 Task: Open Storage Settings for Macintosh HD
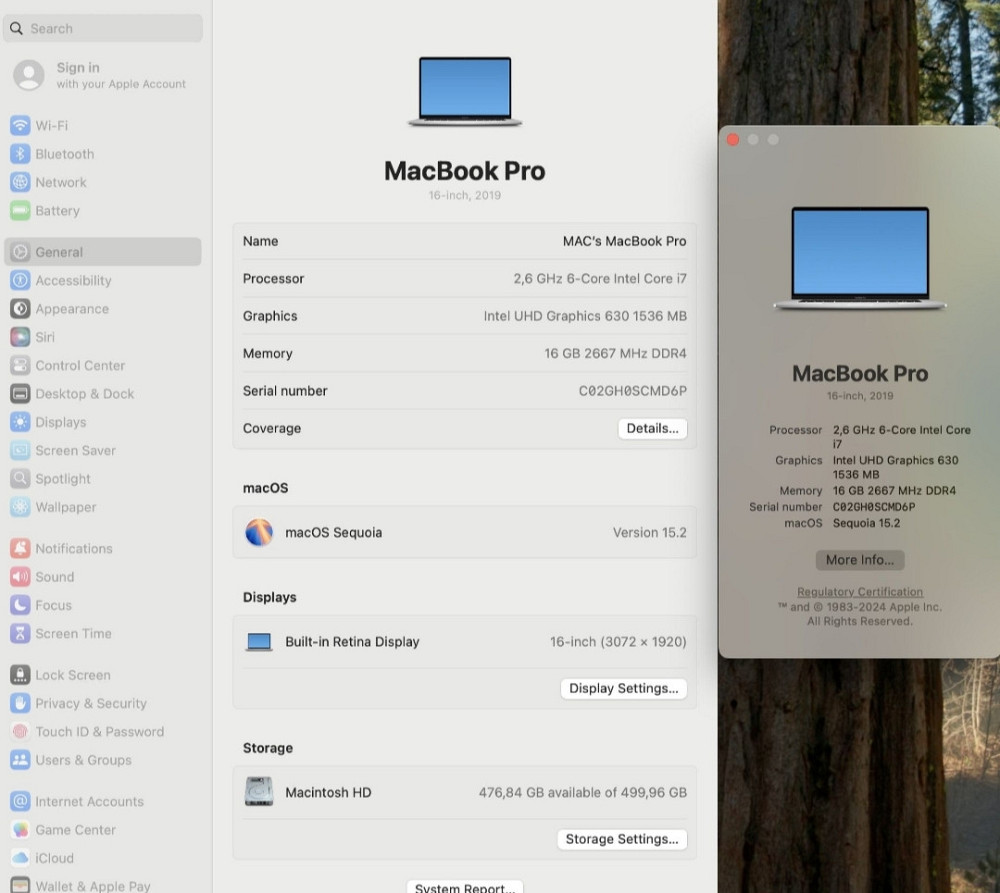tap(621, 839)
